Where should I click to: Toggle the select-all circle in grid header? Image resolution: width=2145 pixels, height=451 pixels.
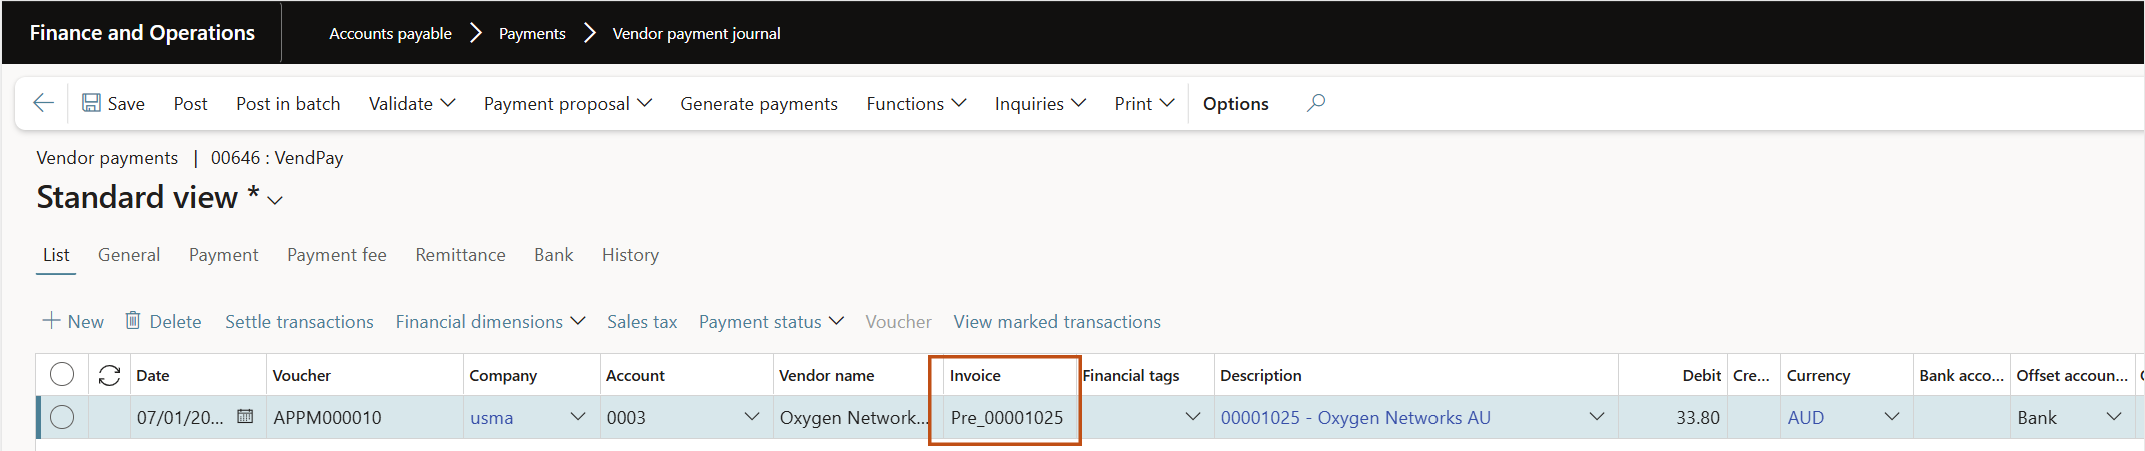62,374
